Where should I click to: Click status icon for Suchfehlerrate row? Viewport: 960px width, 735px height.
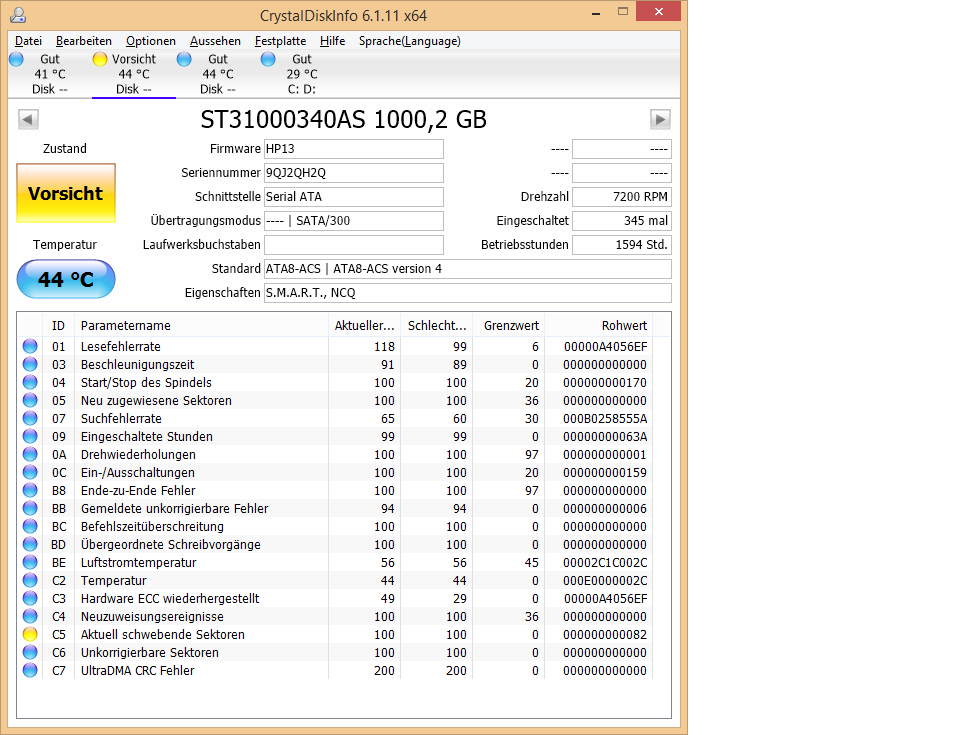coord(30,418)
